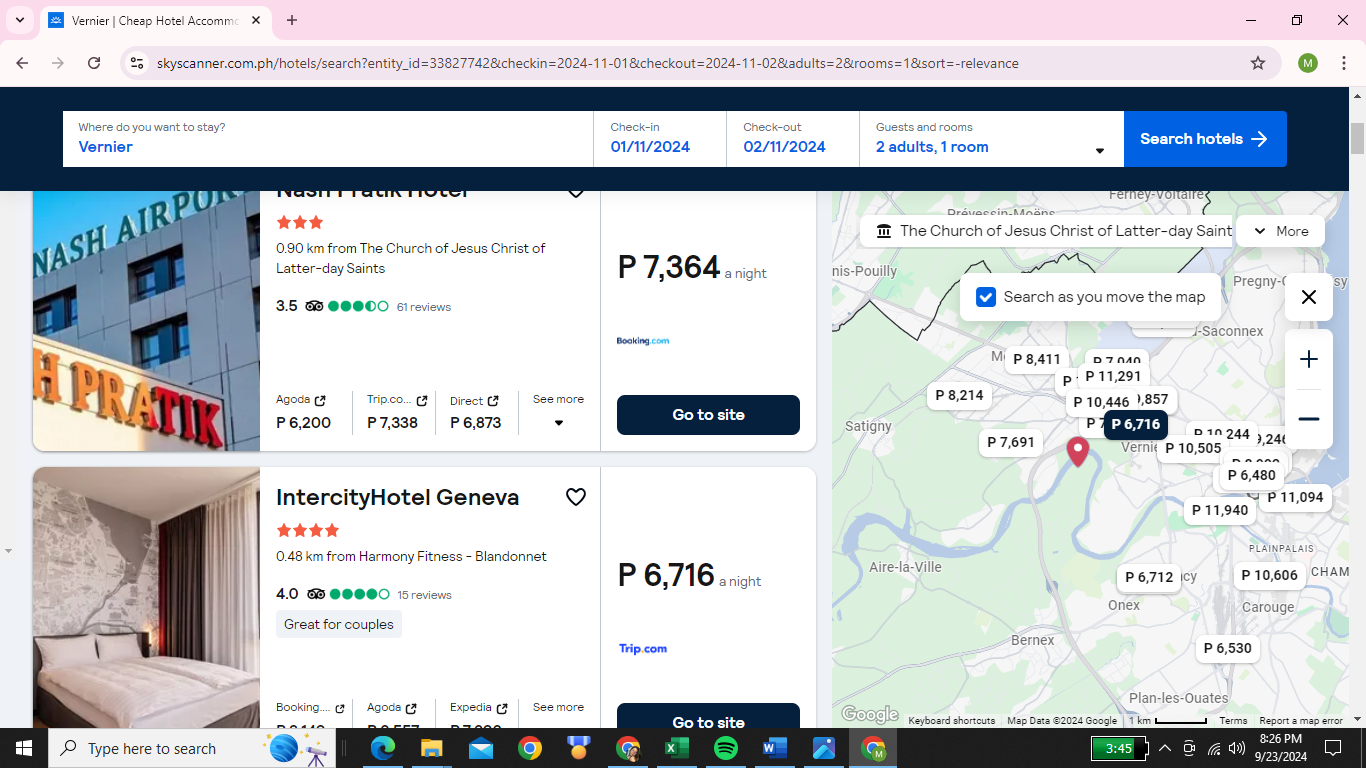1366x768 pixels.
Task: Click the destination field showing Vernier
Action: 328,139
